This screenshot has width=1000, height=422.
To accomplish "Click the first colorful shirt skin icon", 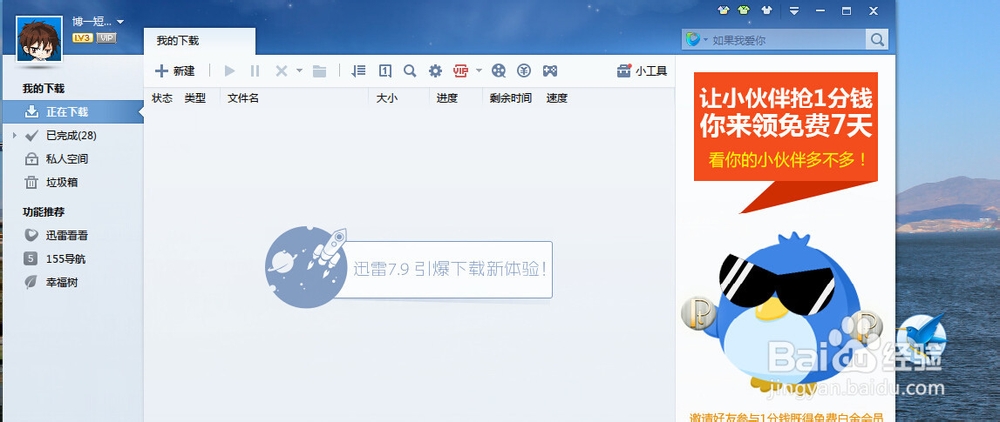I will pyautogui.click(x=723, y=10).
